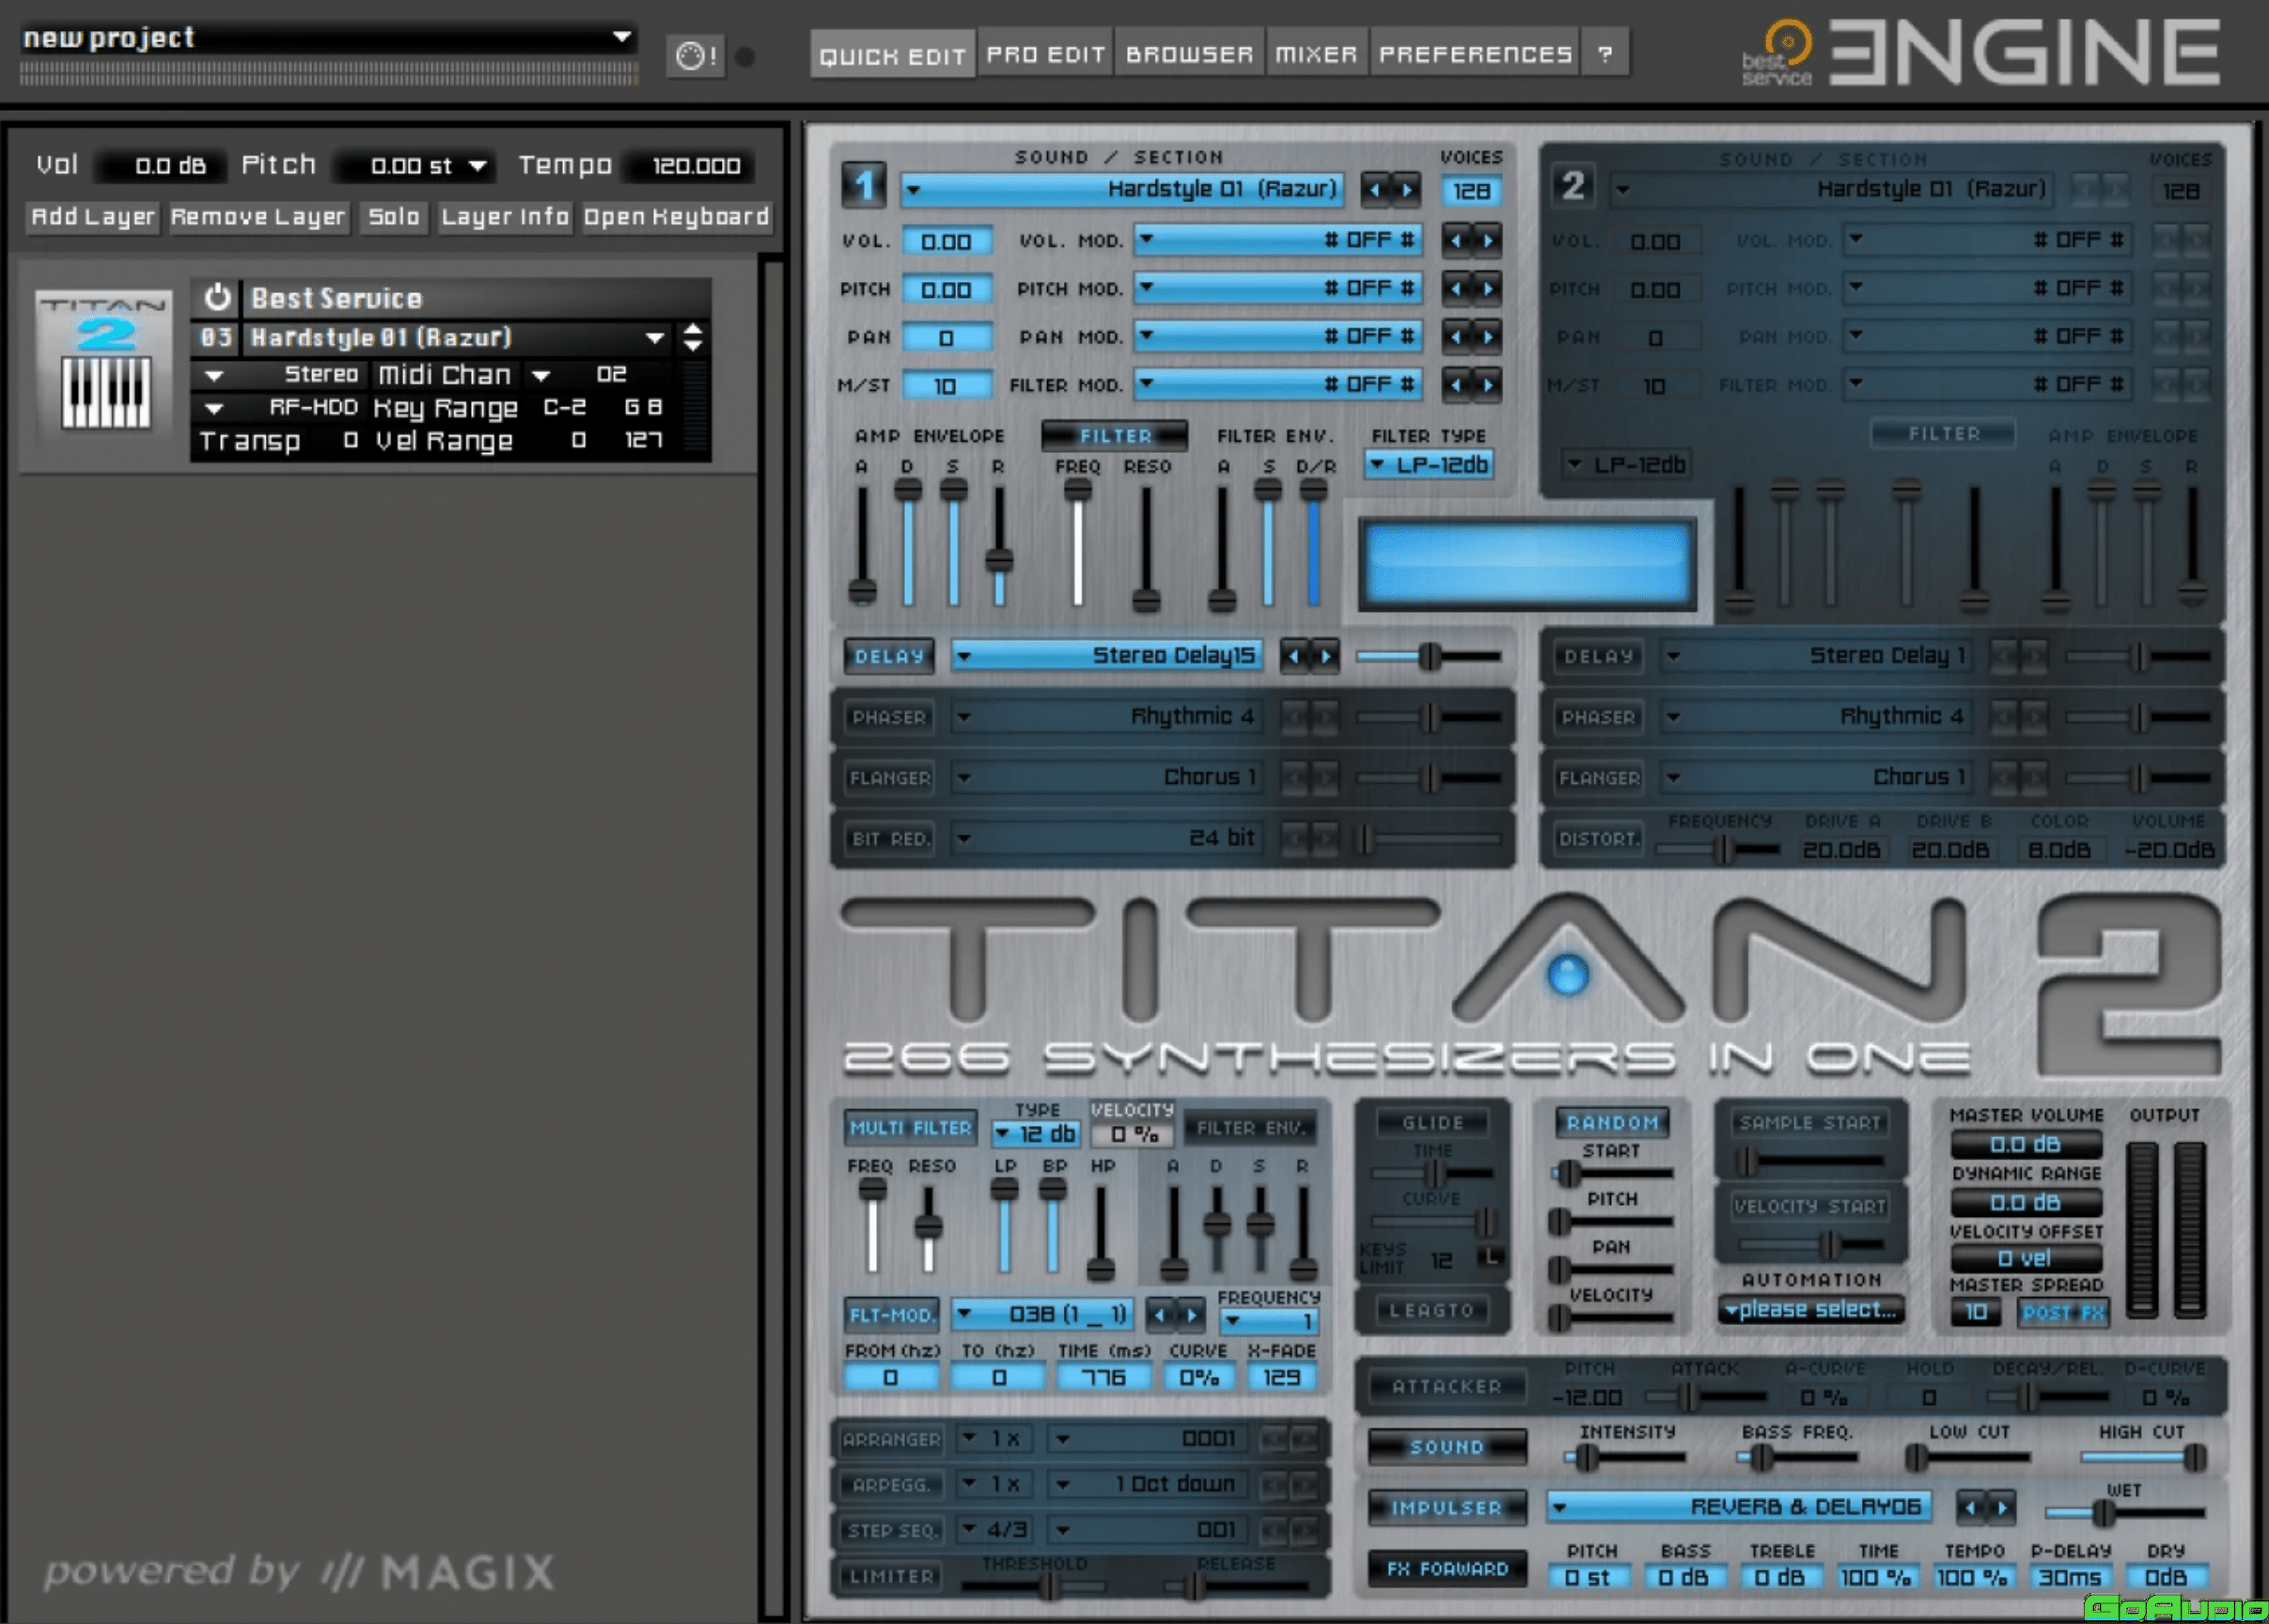This screenshot has width=2269, height=1624.
Task: Open the new project dropdown
Action: tap(621, 38)
